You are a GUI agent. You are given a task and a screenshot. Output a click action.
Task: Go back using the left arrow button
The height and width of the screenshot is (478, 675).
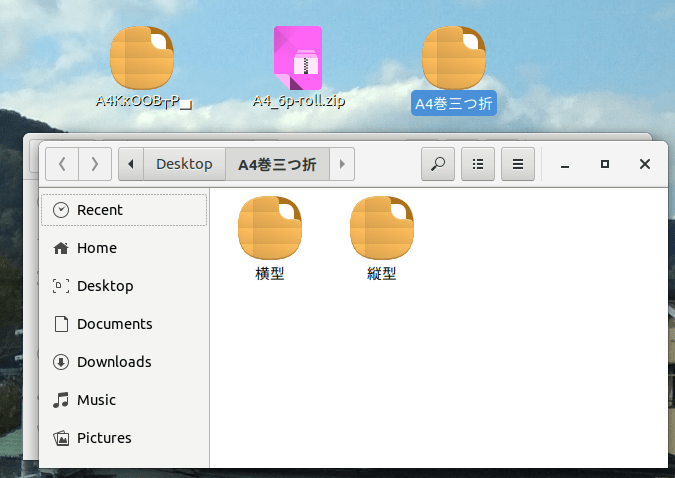tap(62, 164)
